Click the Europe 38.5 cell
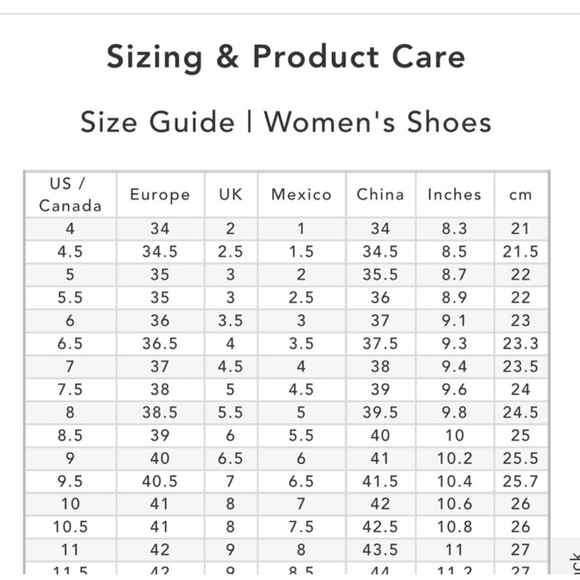 click(x=160, y=412)
